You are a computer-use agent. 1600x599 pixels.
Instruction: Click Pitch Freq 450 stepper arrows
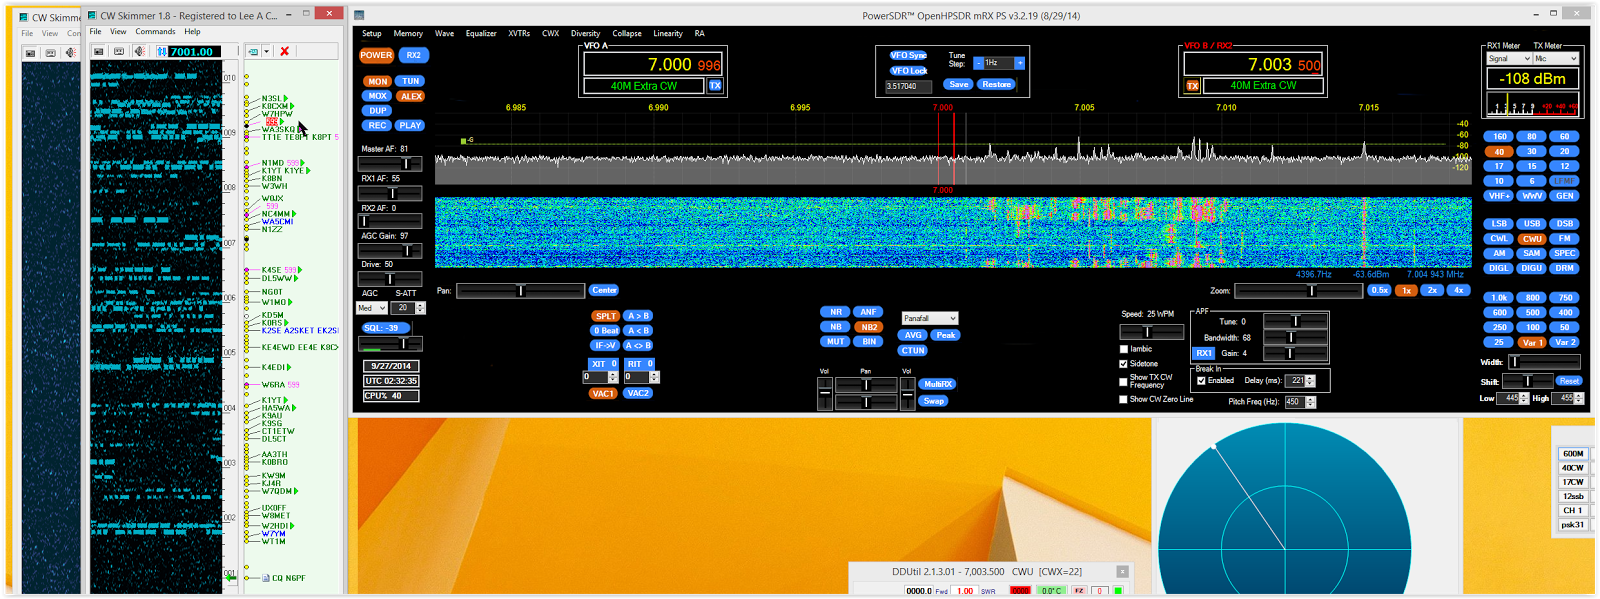[x=1310, y=402]
